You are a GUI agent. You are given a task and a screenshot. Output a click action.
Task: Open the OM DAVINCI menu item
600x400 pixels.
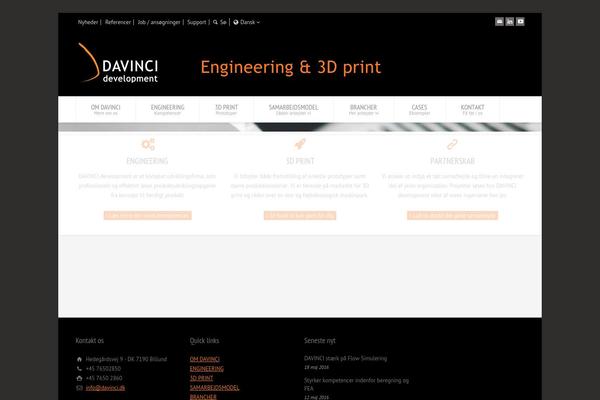[x=106, y=109]
